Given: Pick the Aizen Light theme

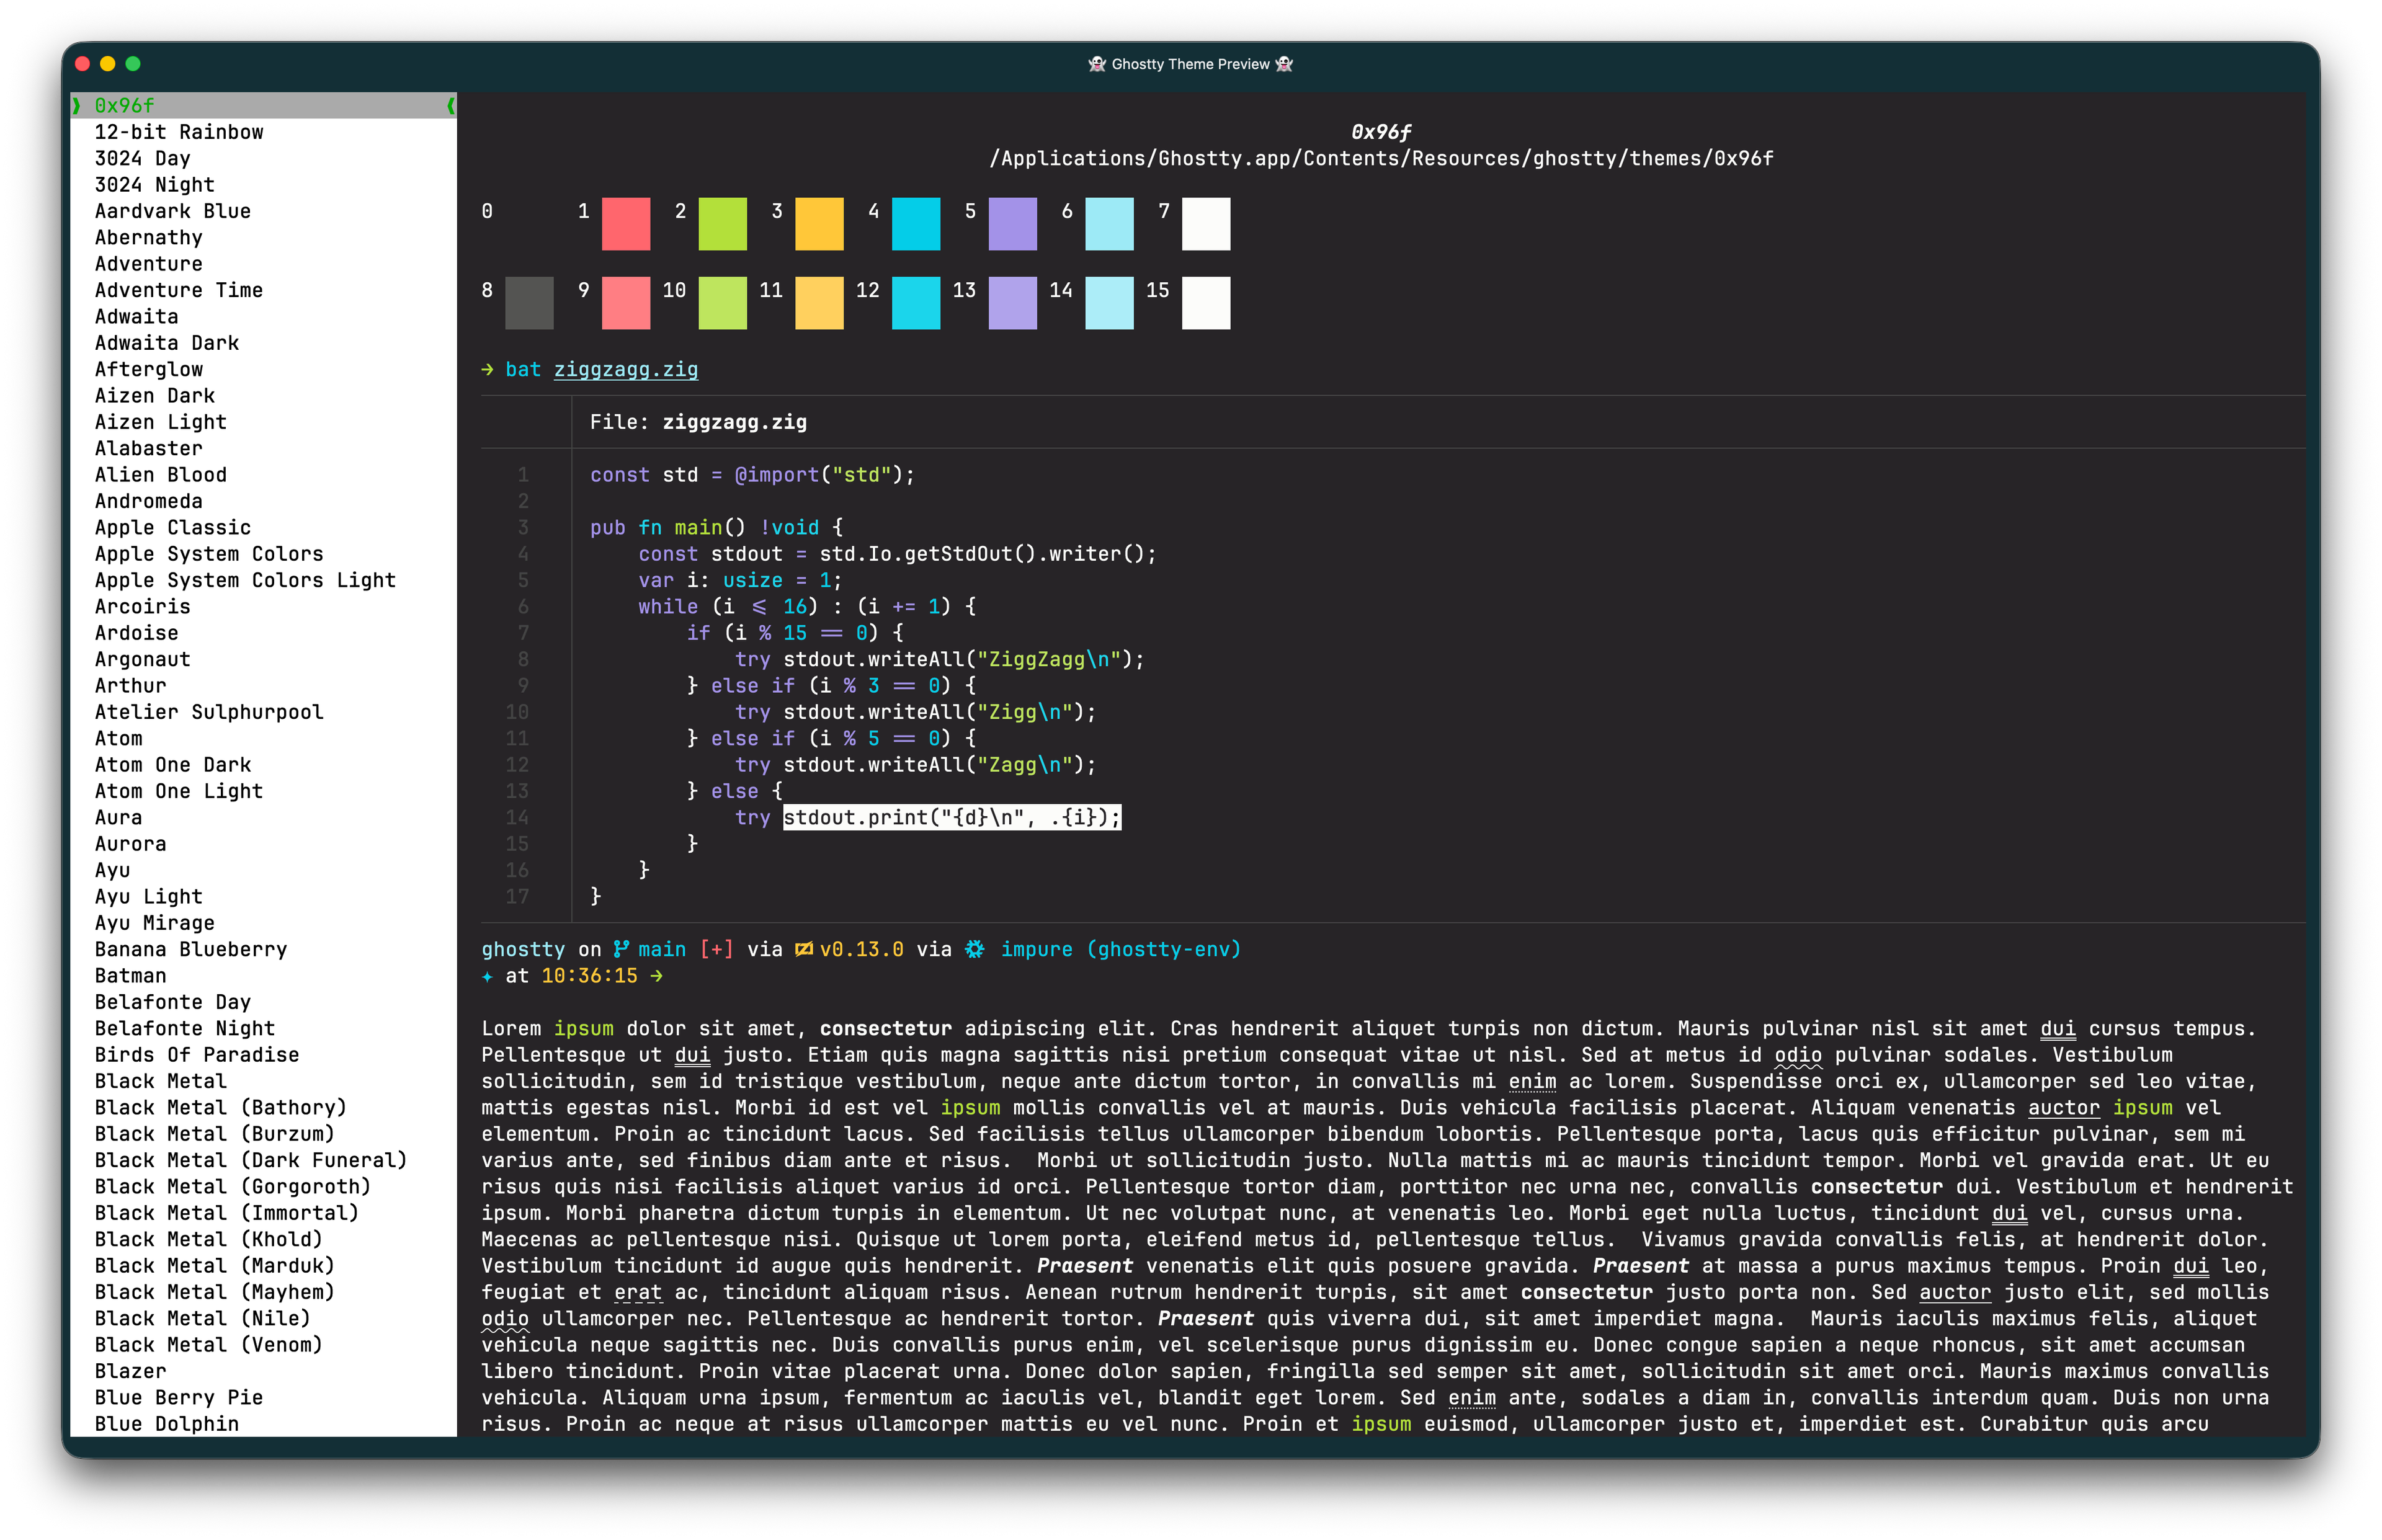Looking at the screenshot, I should tap(160, 422).
